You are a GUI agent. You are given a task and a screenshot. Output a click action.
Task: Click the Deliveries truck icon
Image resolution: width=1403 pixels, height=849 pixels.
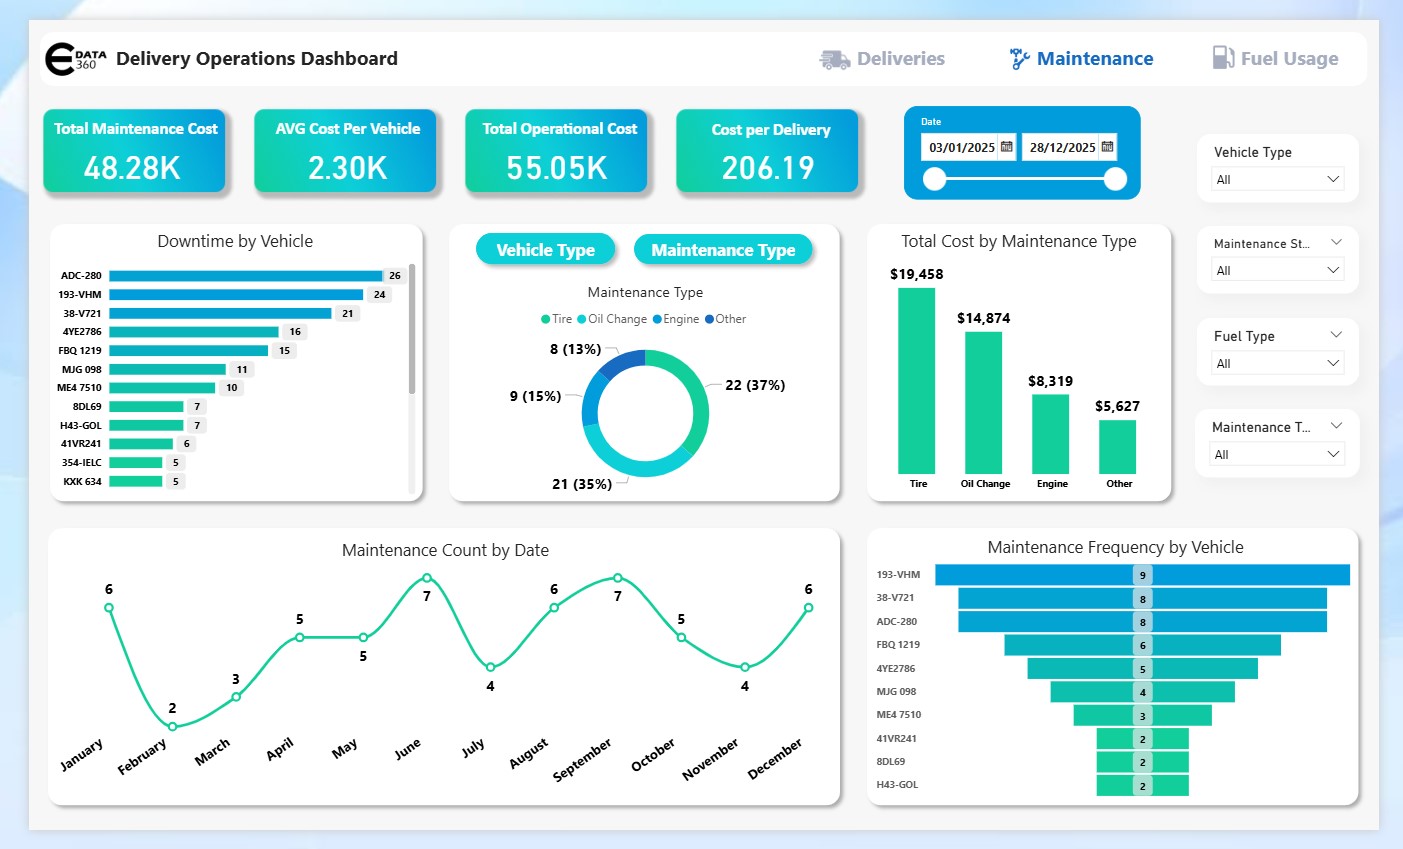(x=834, y=59)
